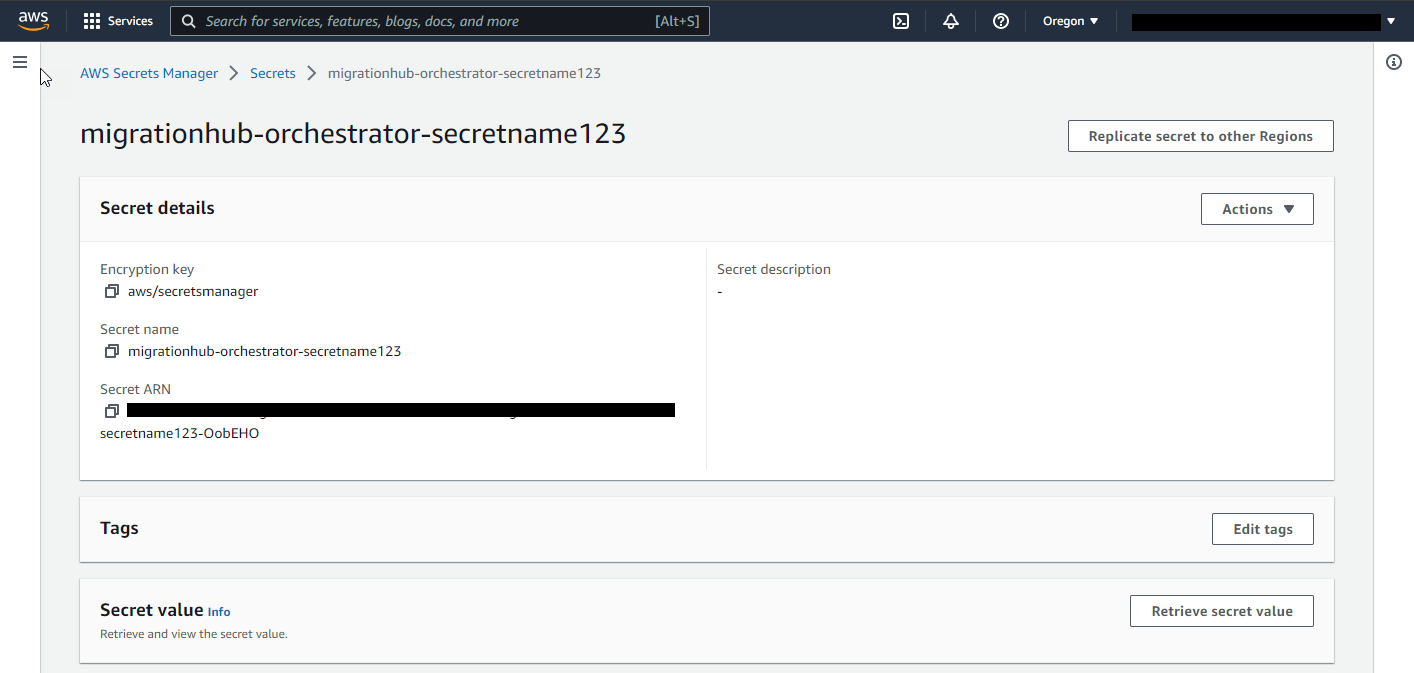The image size is (1414, 673).
Task: Copy the secret name
Action: (x=112, y=352)
